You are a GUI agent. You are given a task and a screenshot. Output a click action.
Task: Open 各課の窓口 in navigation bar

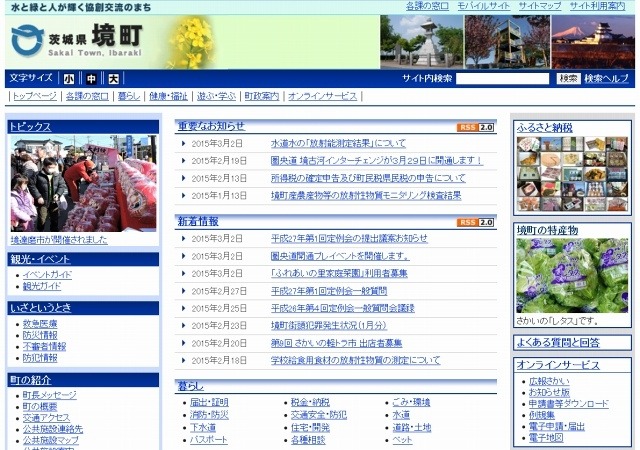[x=87, y=96]
